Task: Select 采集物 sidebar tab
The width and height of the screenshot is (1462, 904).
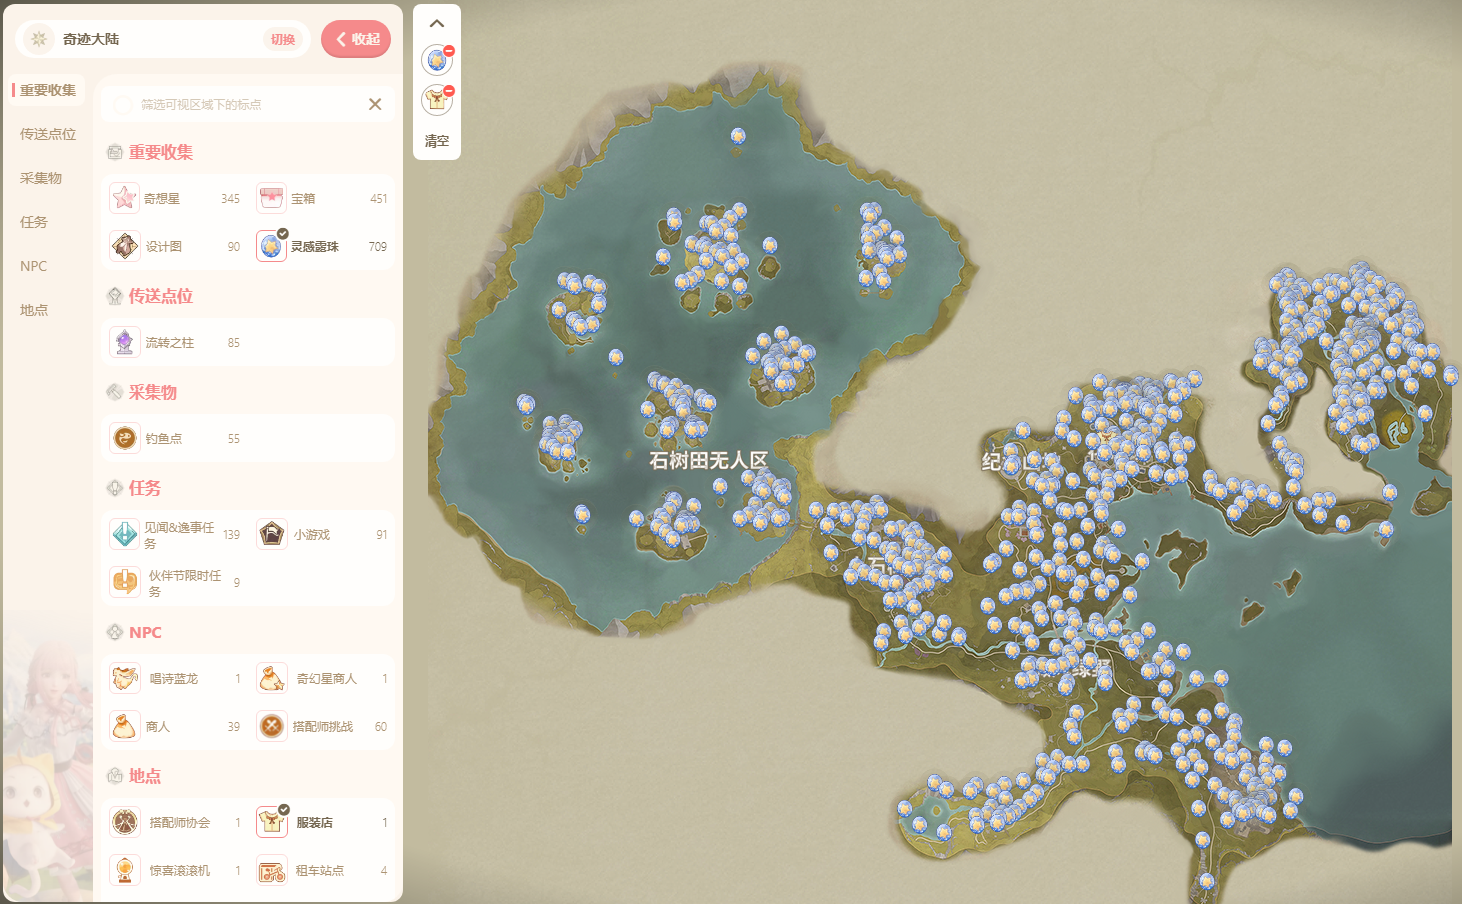Action: click(x=41, y=178)
